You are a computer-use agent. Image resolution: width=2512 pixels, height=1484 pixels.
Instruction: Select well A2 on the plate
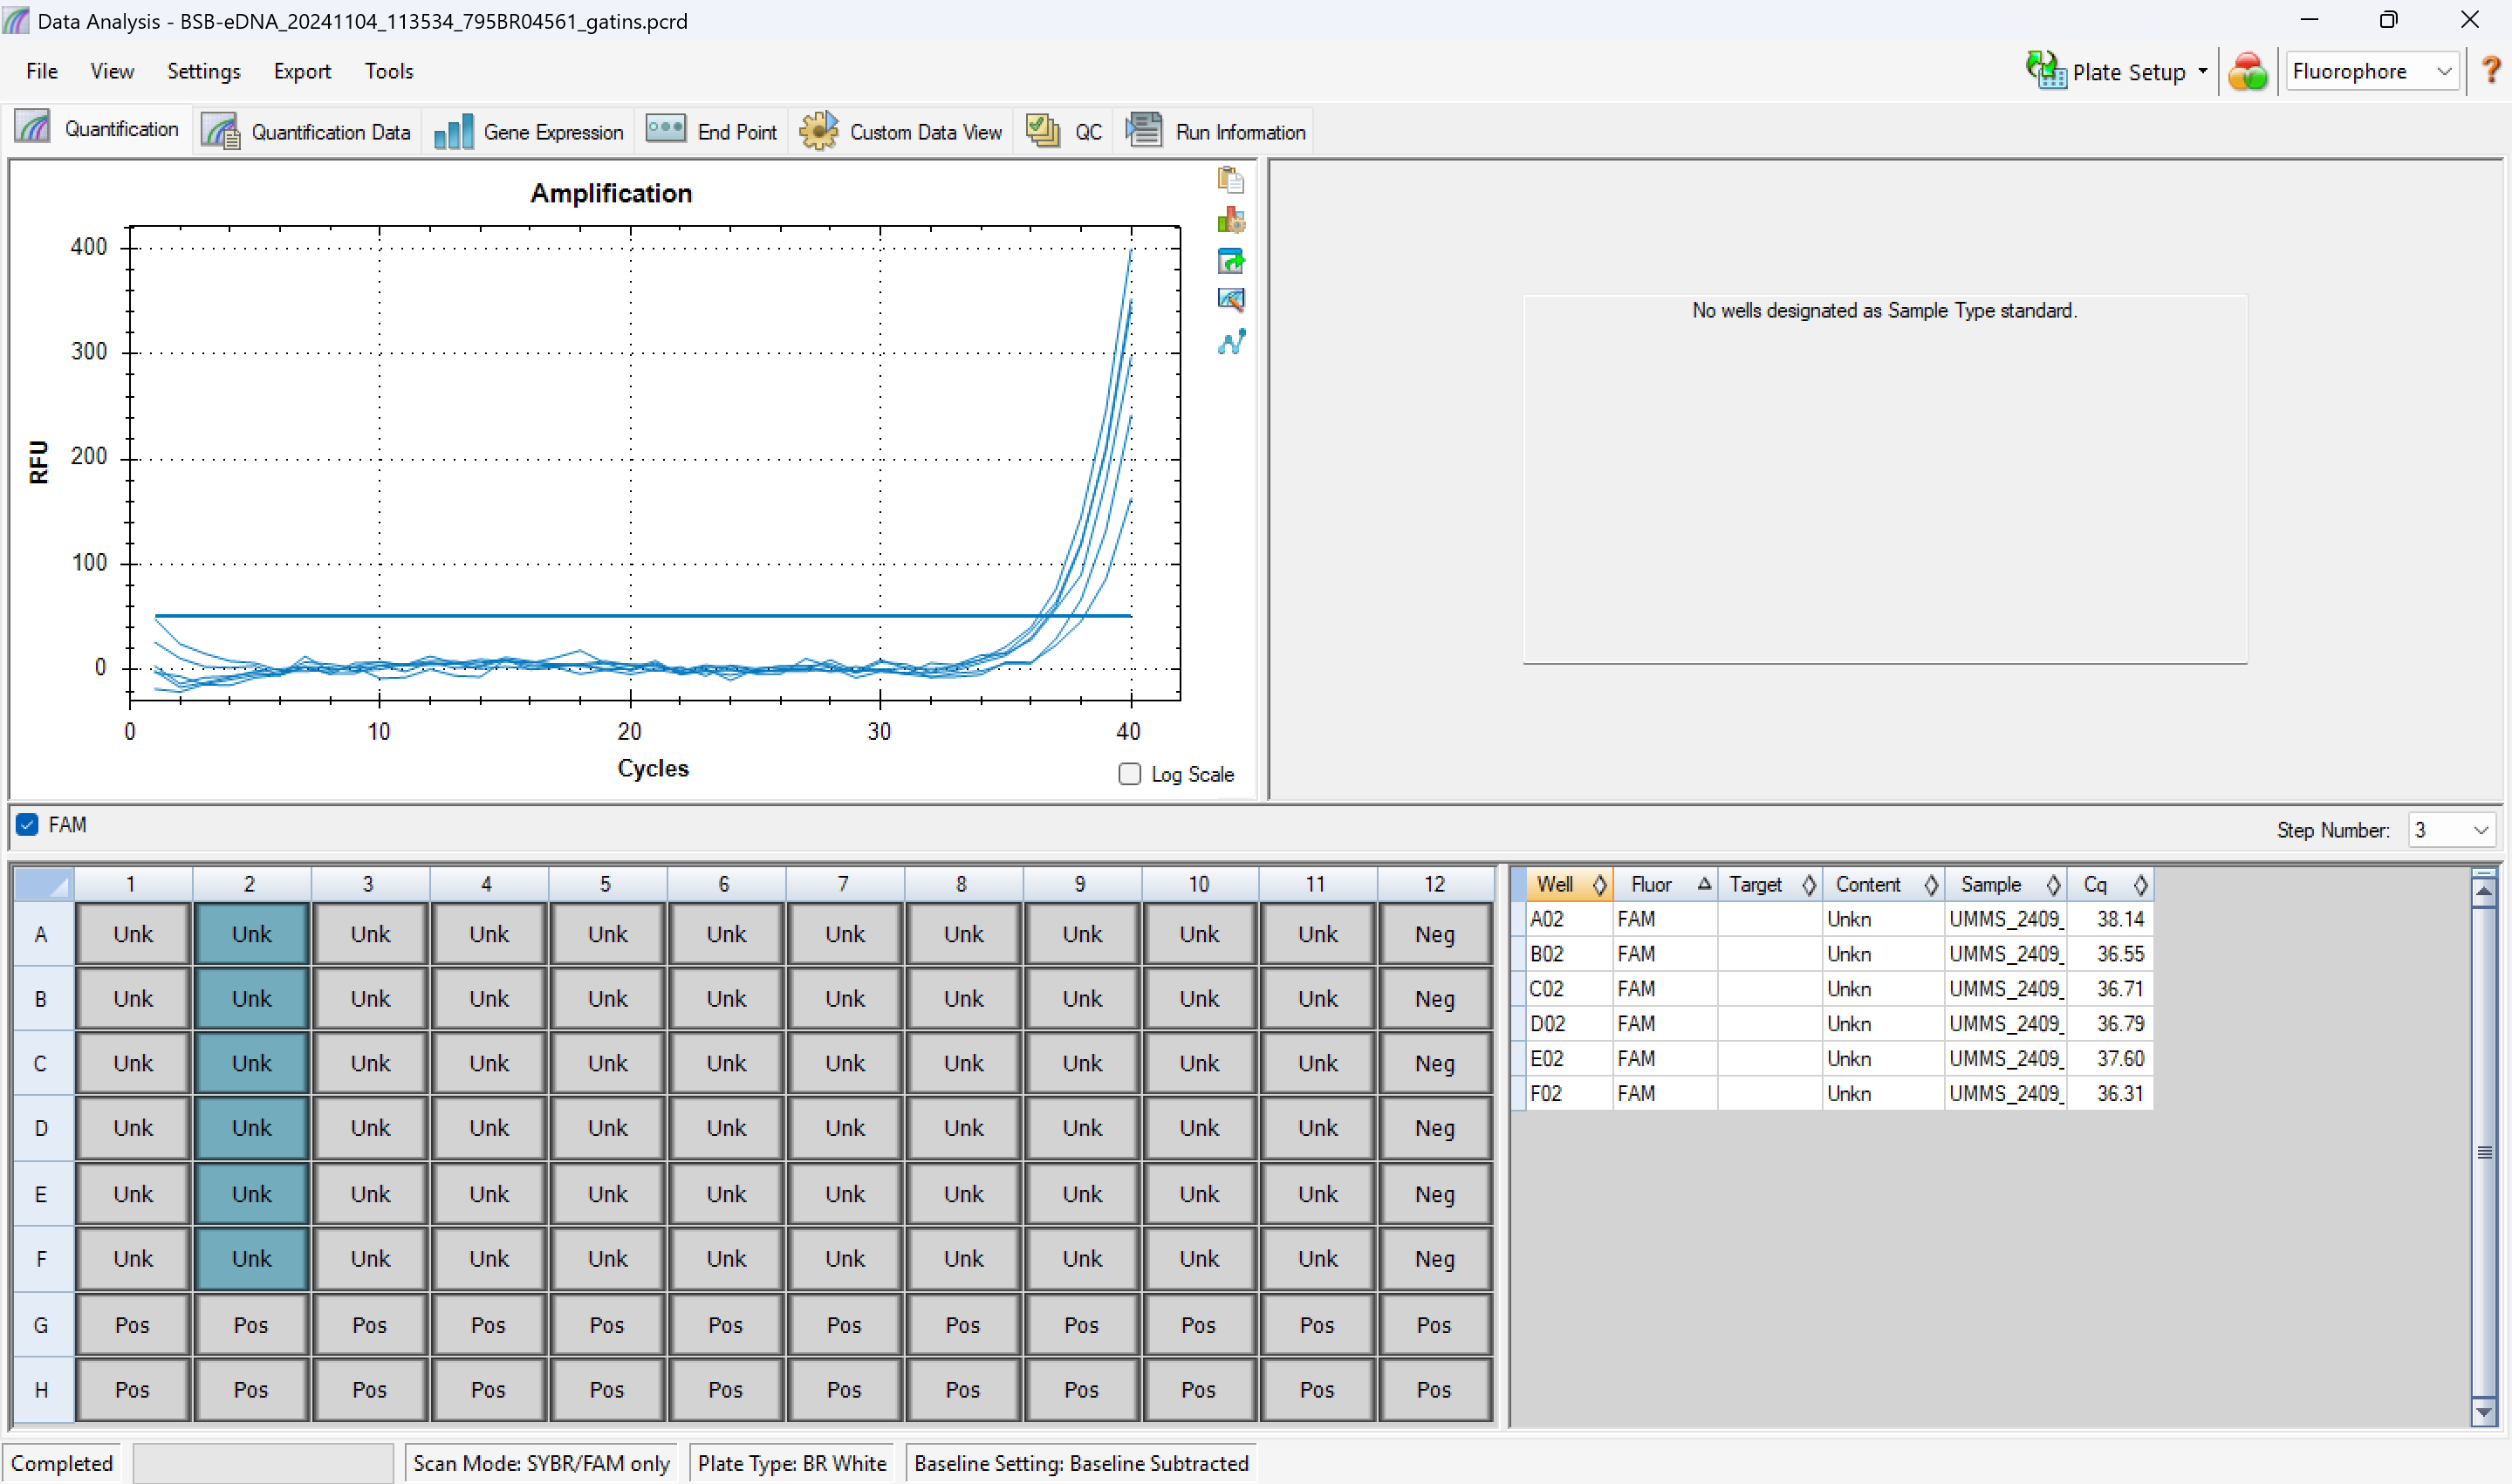pyautogui.click(x=251, y=934)
